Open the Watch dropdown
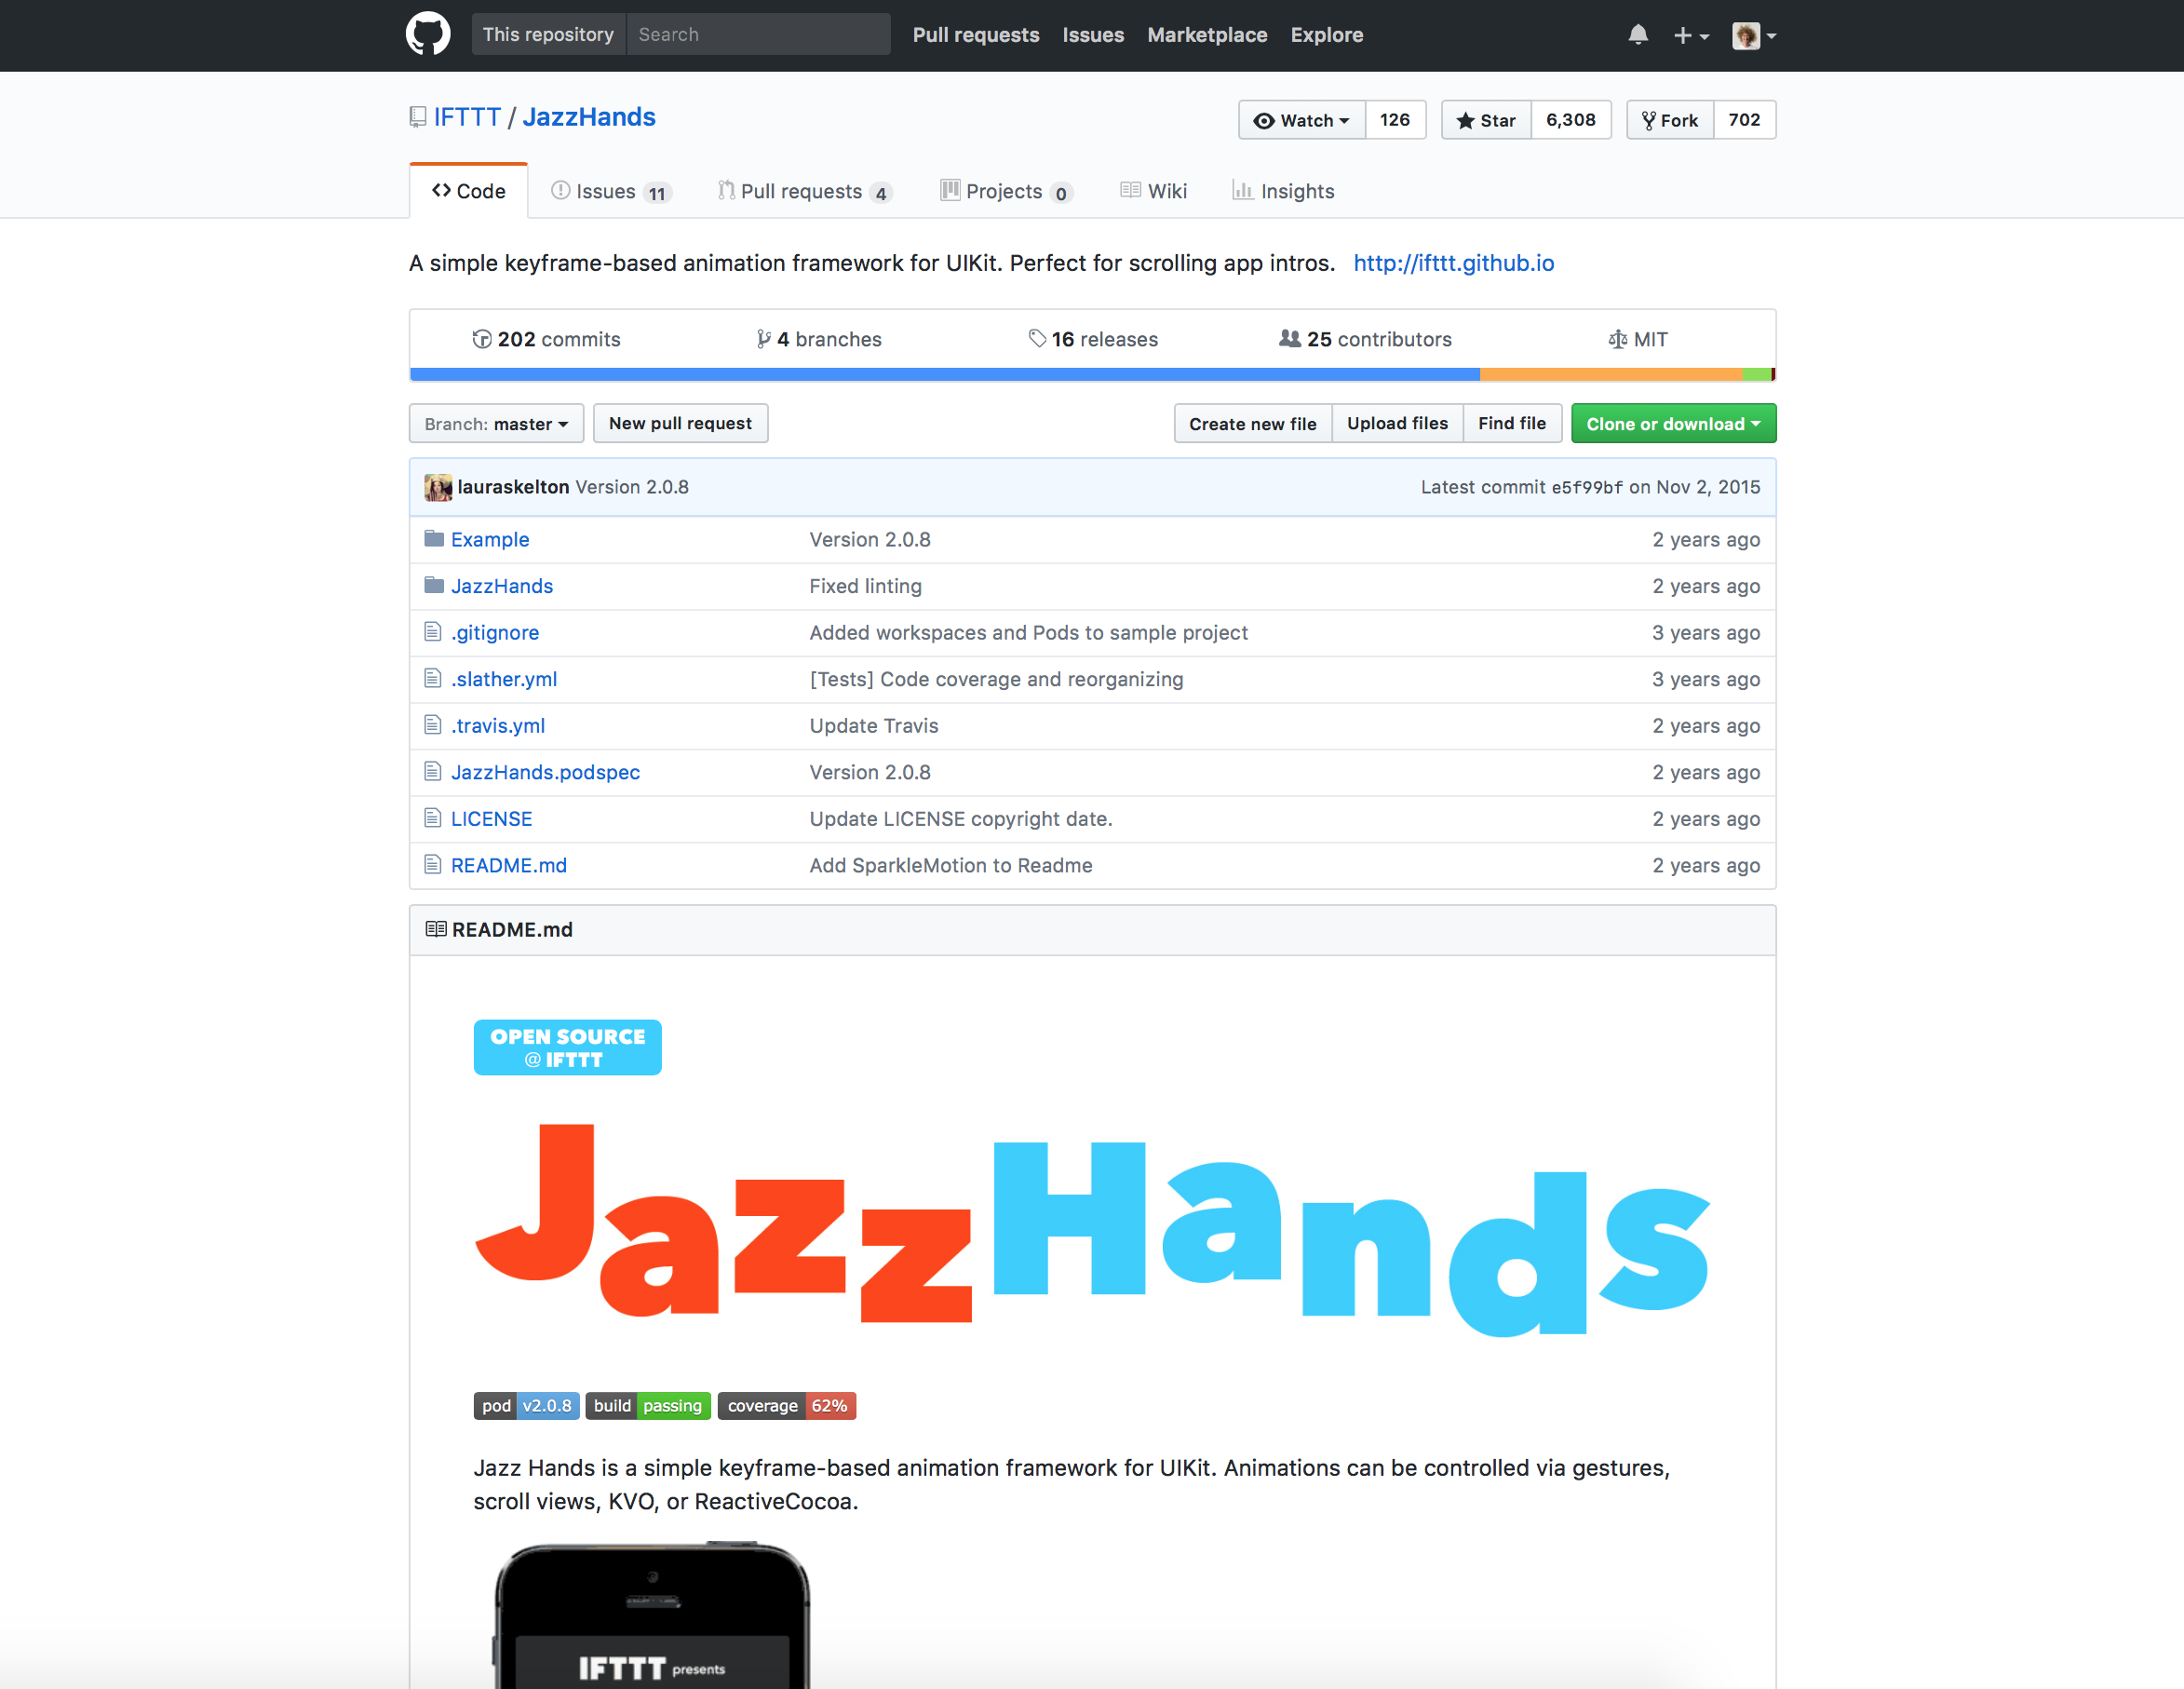This screenshot has height=1689, width=2184. point(1302,120)
